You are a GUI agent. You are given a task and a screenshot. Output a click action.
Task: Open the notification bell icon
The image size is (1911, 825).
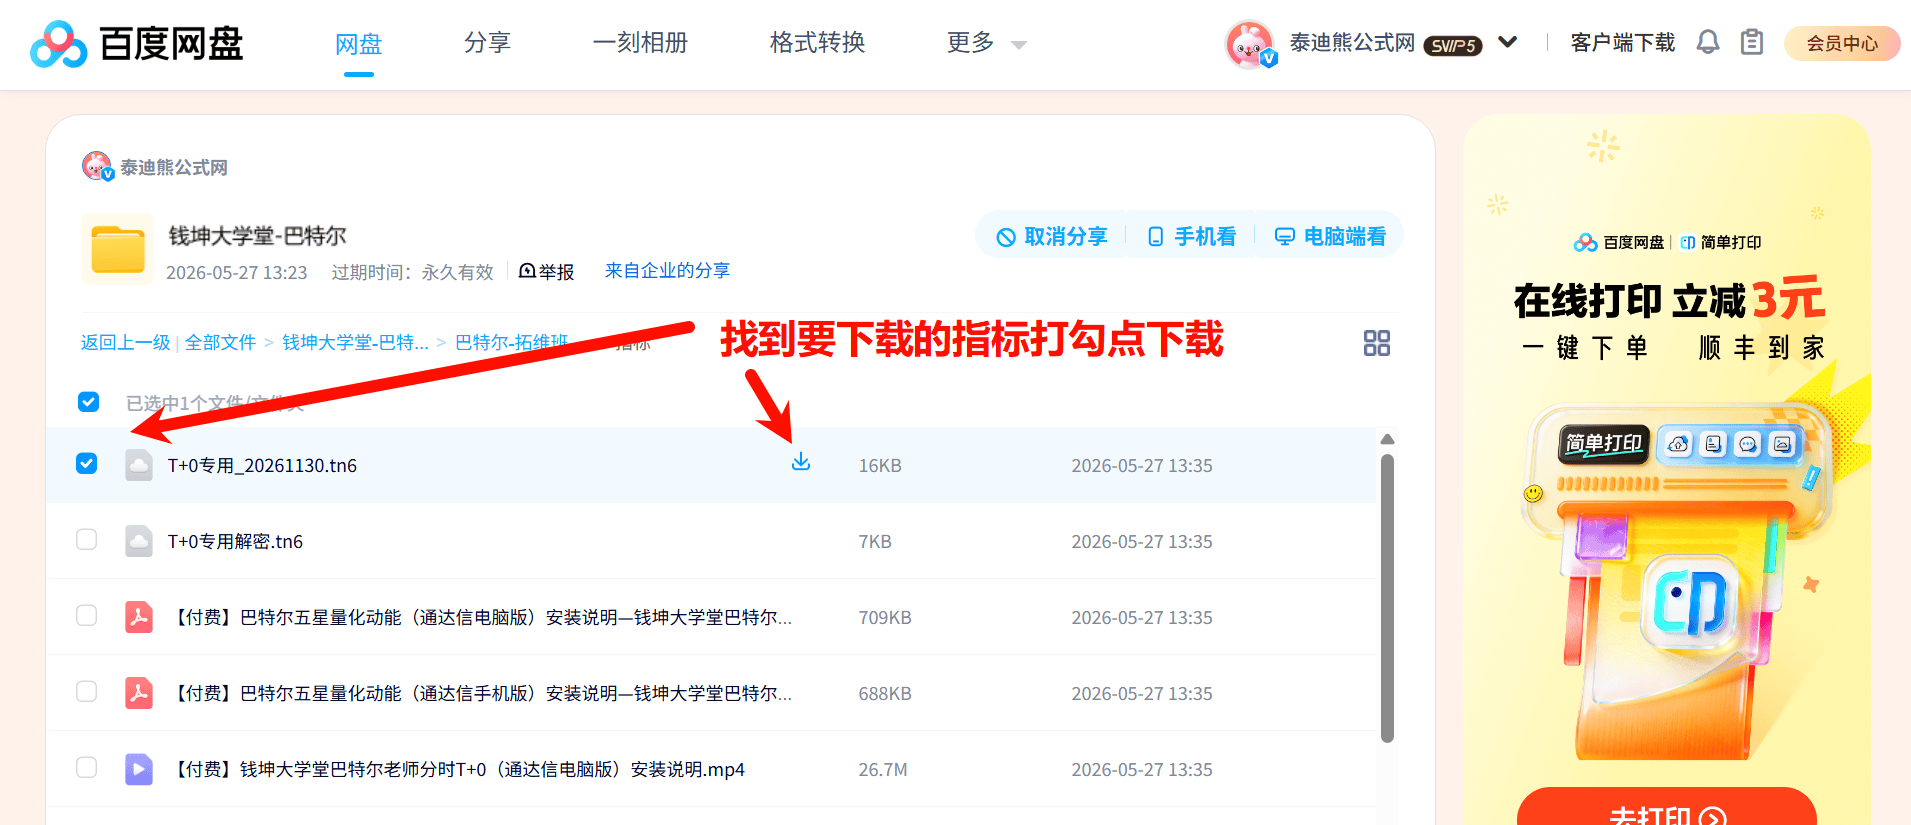(x=1708, y=42)
